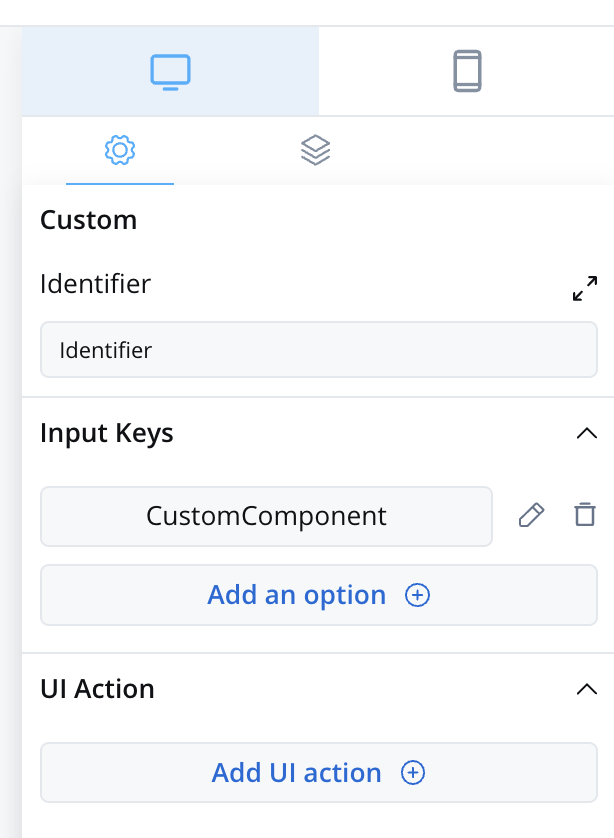Click the plus circle beside Add UI action
614x838 pixels.
[x=413, y=772]
